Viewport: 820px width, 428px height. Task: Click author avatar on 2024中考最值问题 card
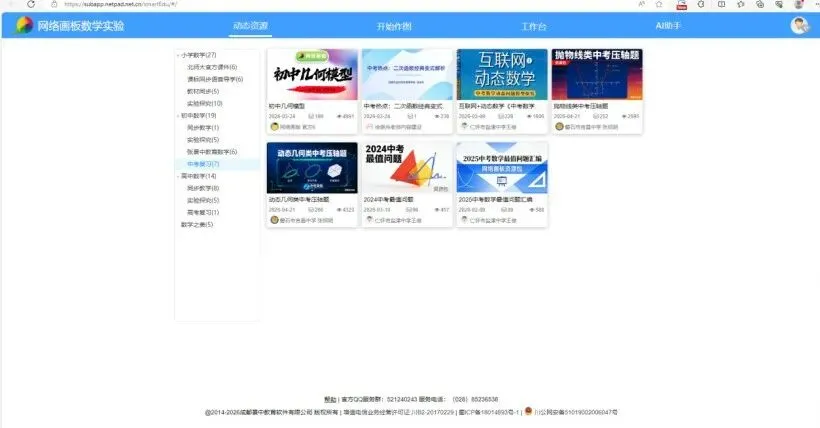point(369,220)
